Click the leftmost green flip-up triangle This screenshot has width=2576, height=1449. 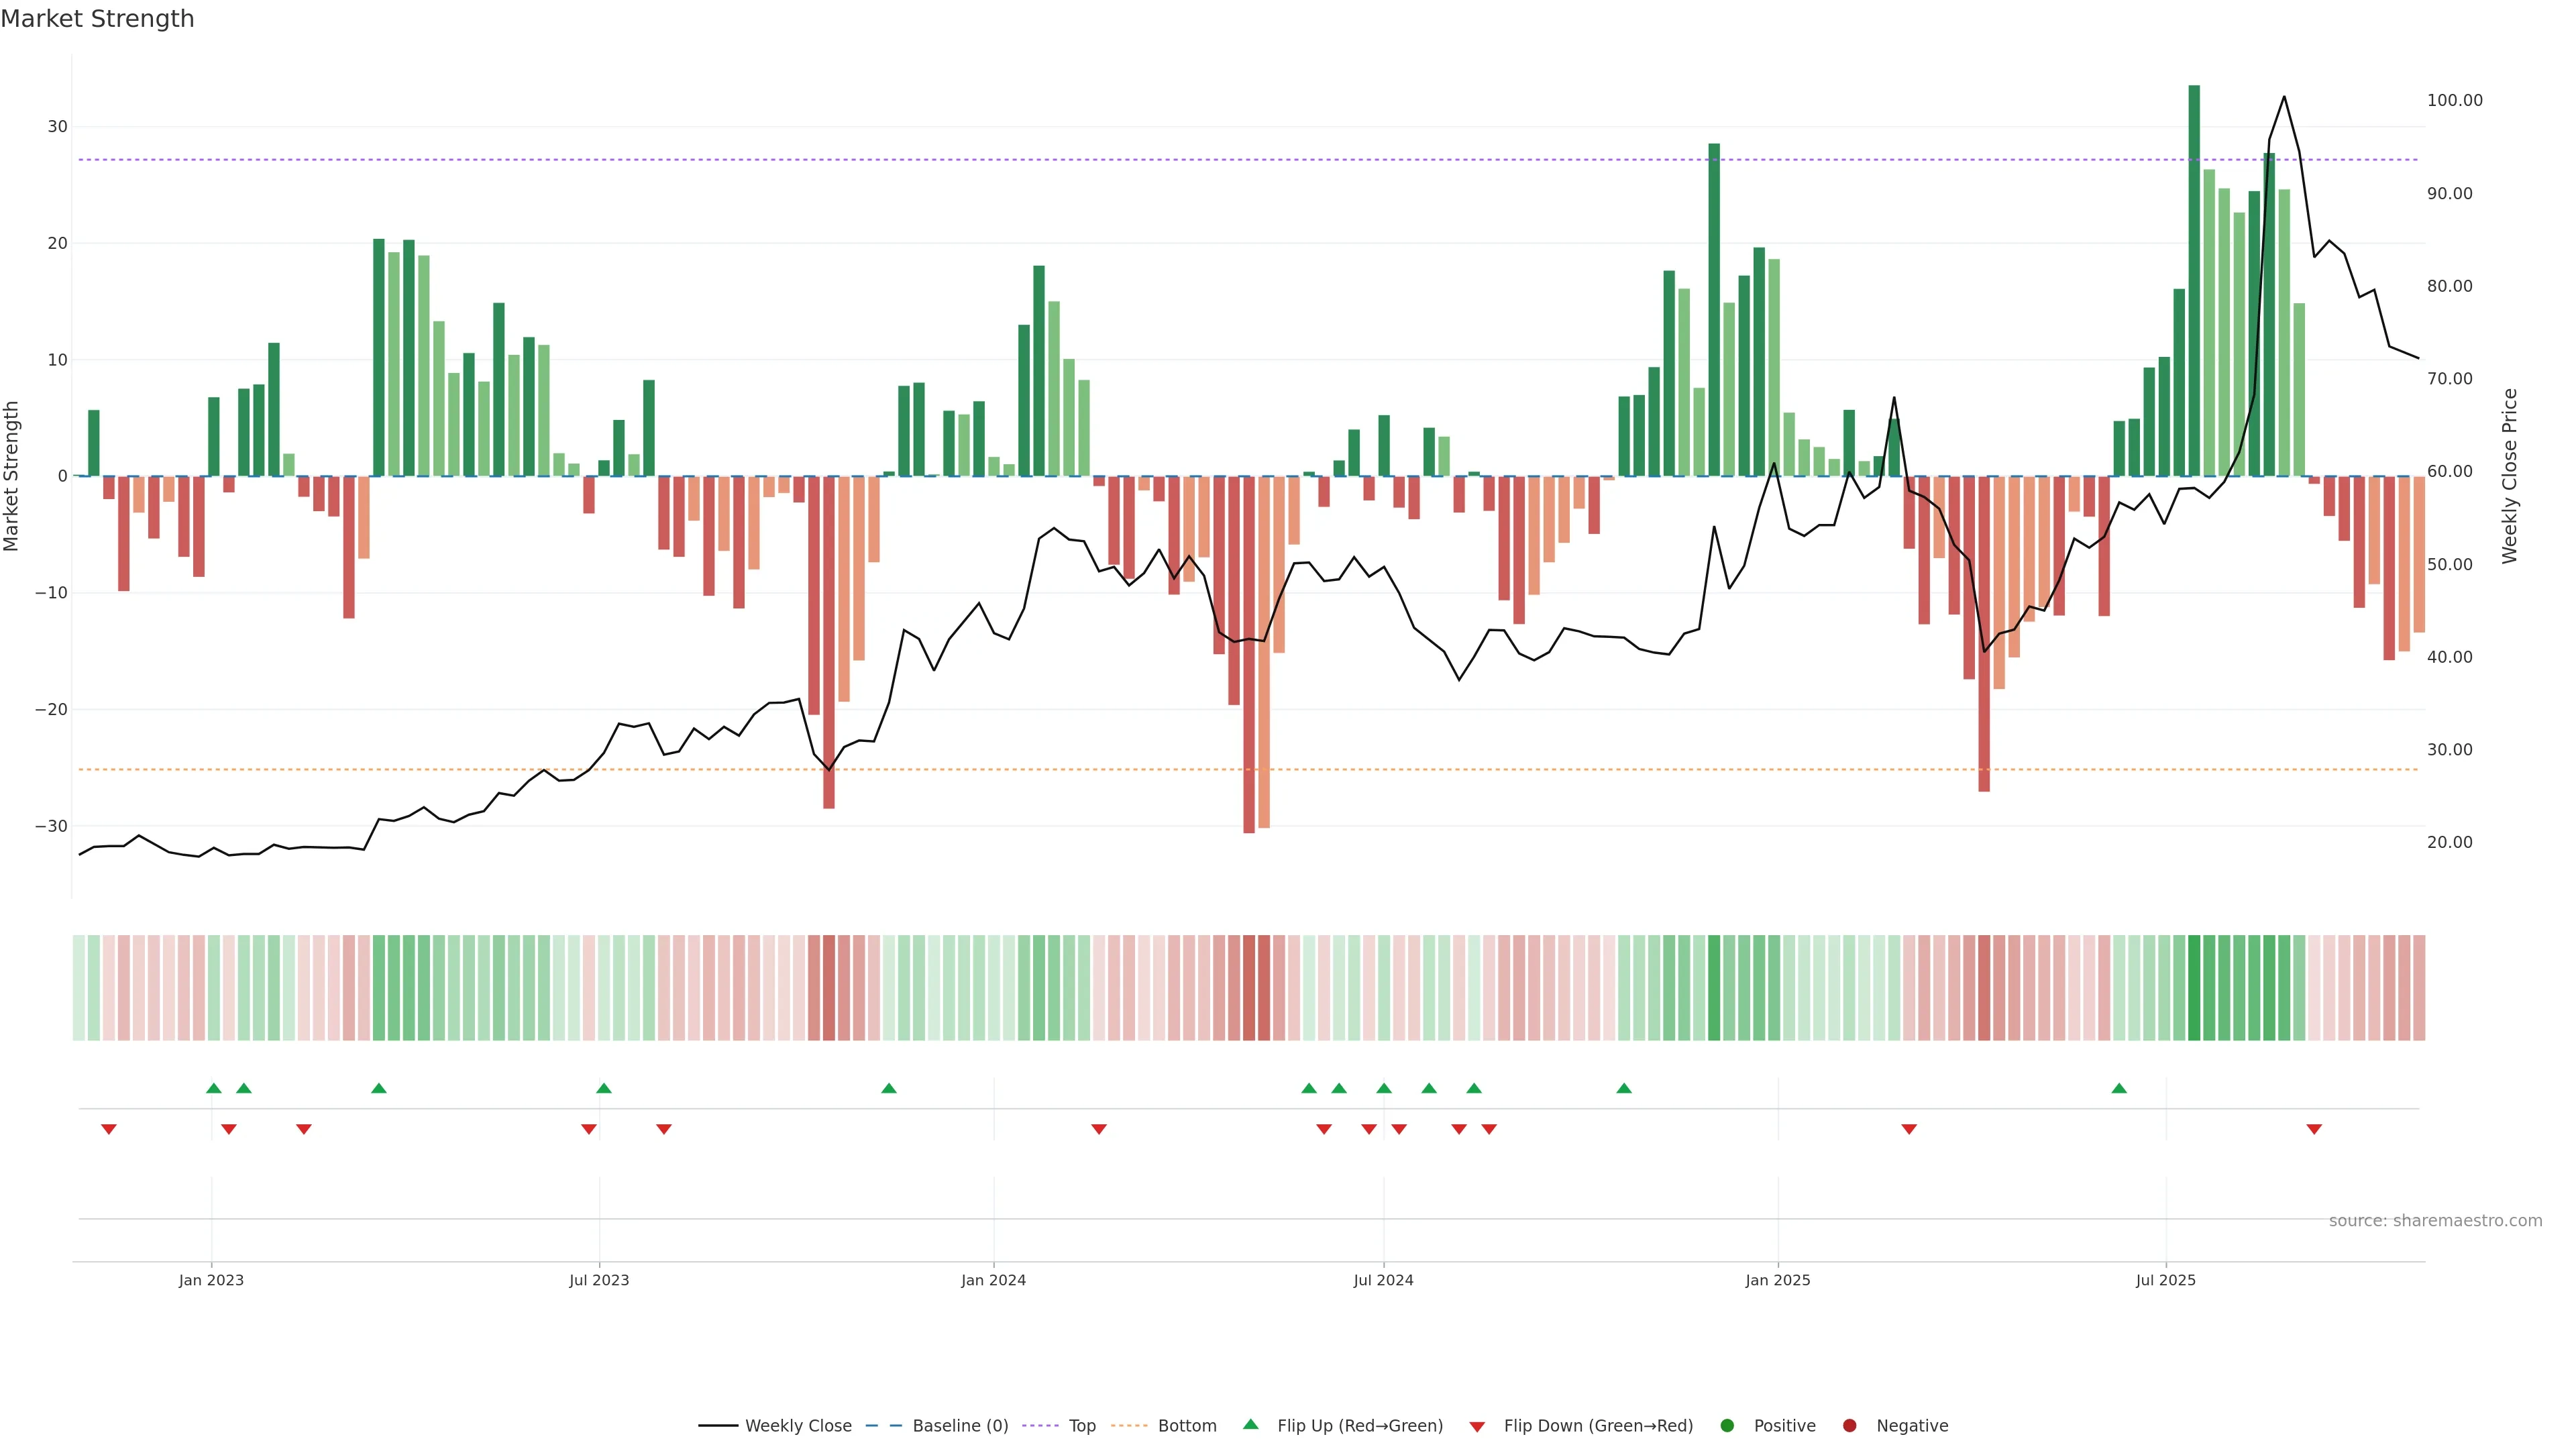coord(213,1088)
